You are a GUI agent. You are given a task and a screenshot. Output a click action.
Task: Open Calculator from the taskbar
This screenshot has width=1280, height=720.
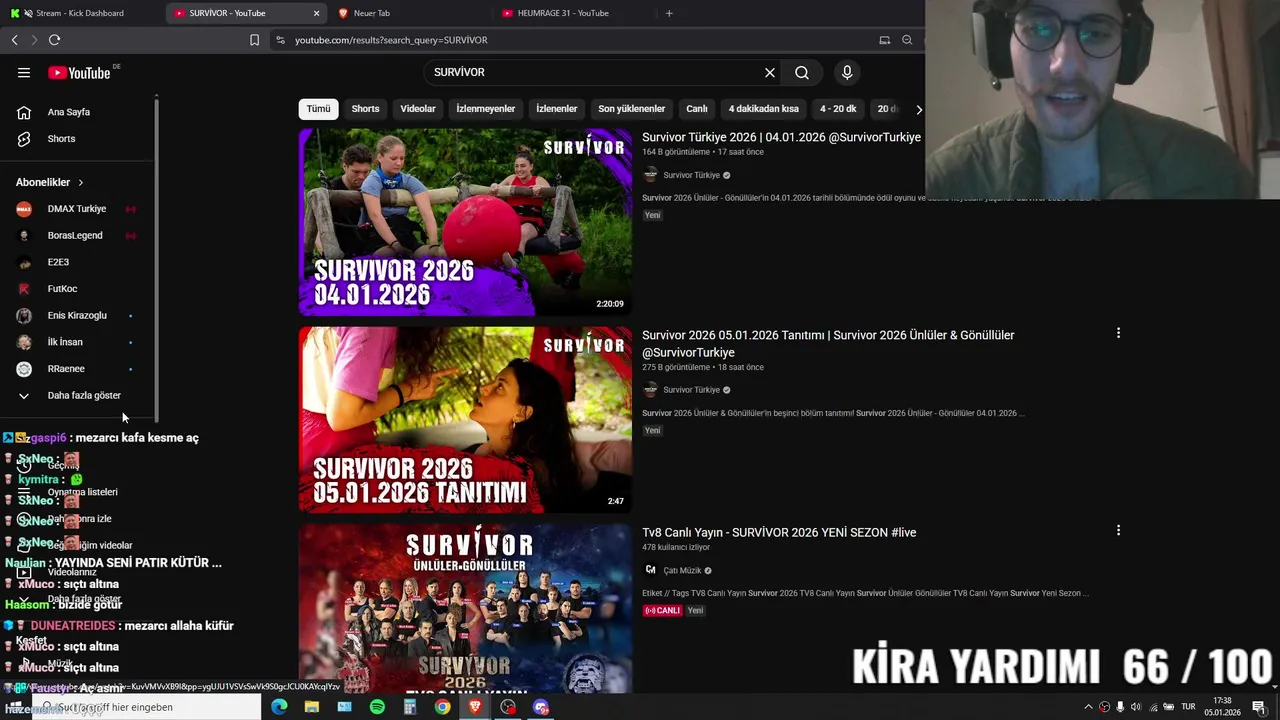coord(409,707)
